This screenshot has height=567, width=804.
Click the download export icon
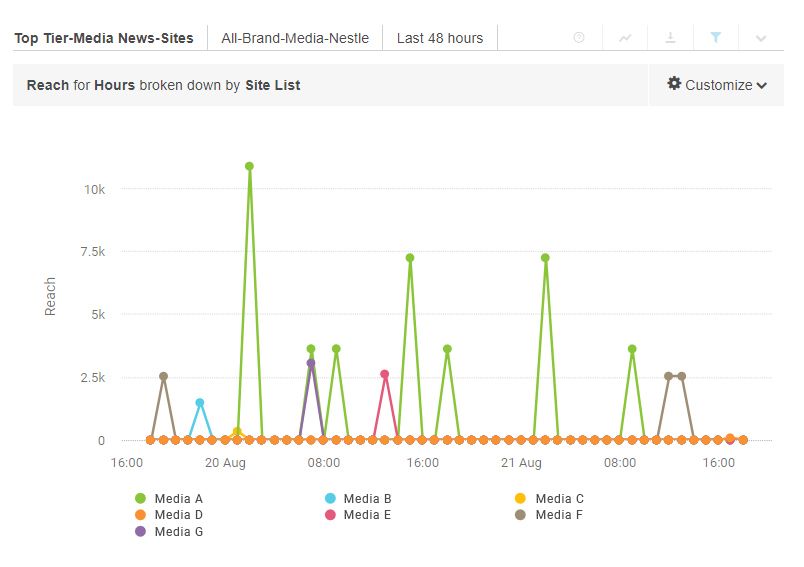pos(671,38)
